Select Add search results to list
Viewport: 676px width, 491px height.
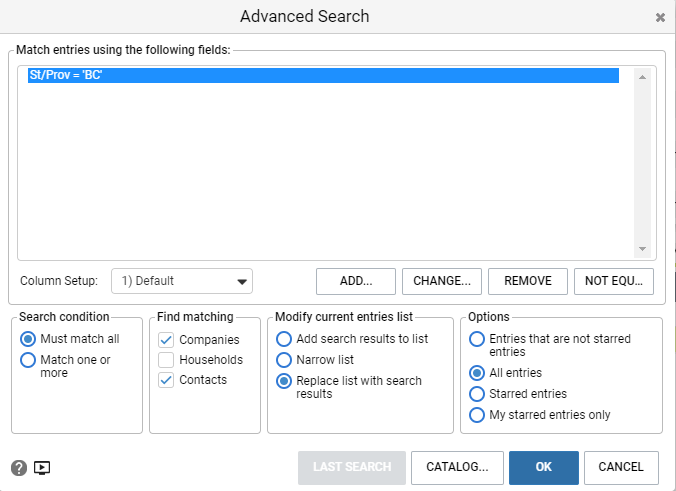pyautogui.click(x=284, y=339)
